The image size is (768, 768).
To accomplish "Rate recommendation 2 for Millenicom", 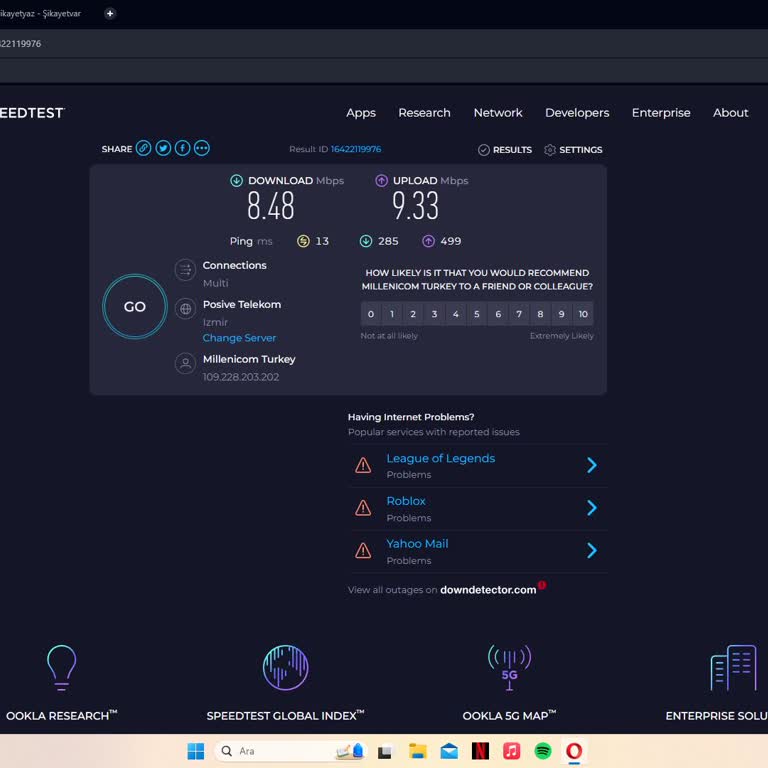I will click(x=413, y=314).
